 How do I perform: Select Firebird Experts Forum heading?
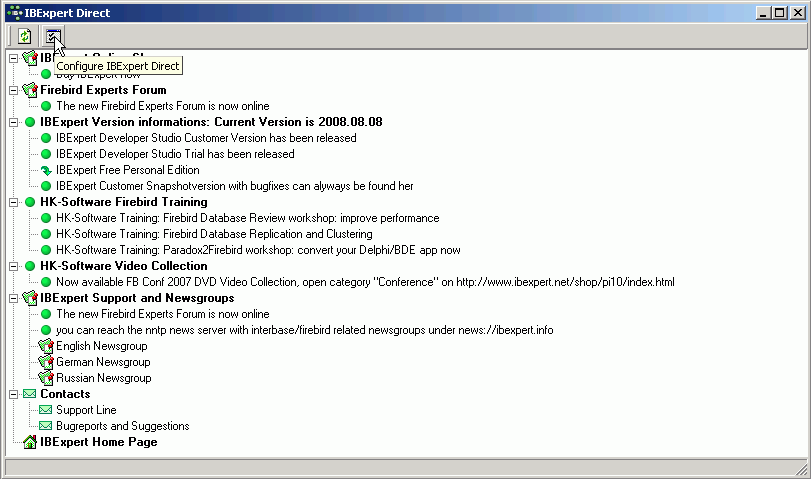pyautogui.click(x=103, y=90)
